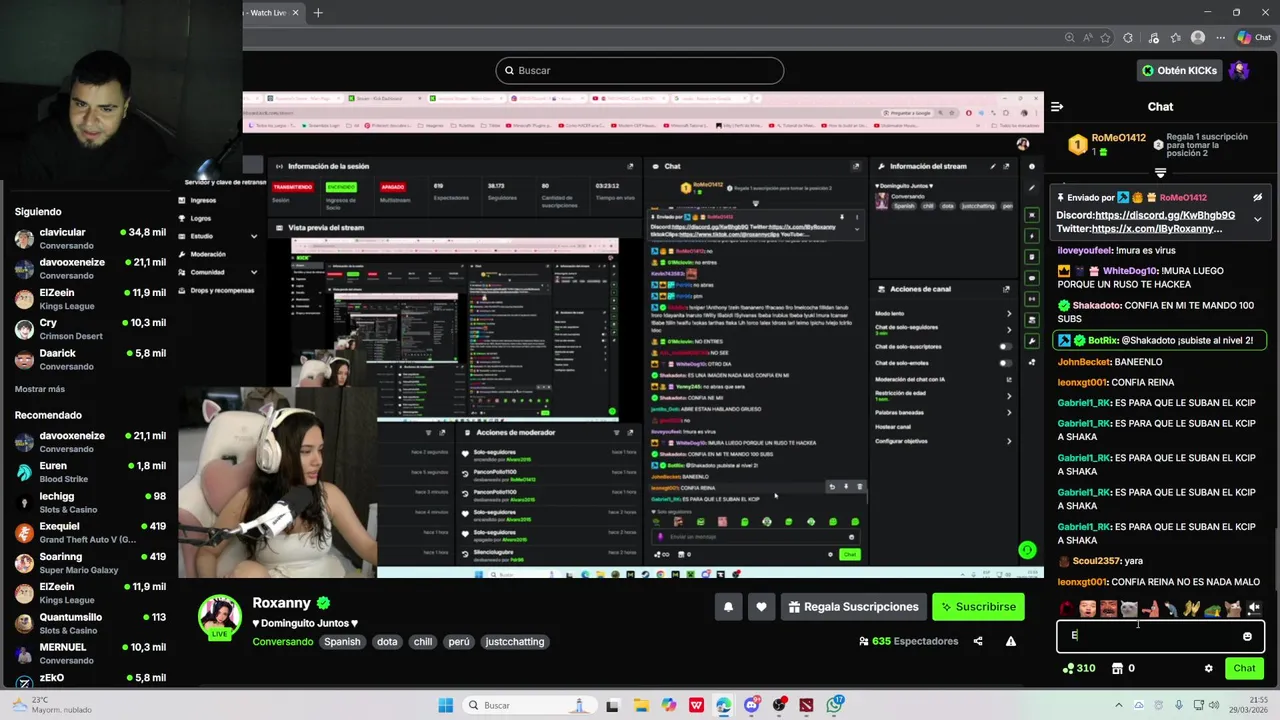Open Quantumsillo recommended channel
1280x720 pixels.
(x=90, y=623)
